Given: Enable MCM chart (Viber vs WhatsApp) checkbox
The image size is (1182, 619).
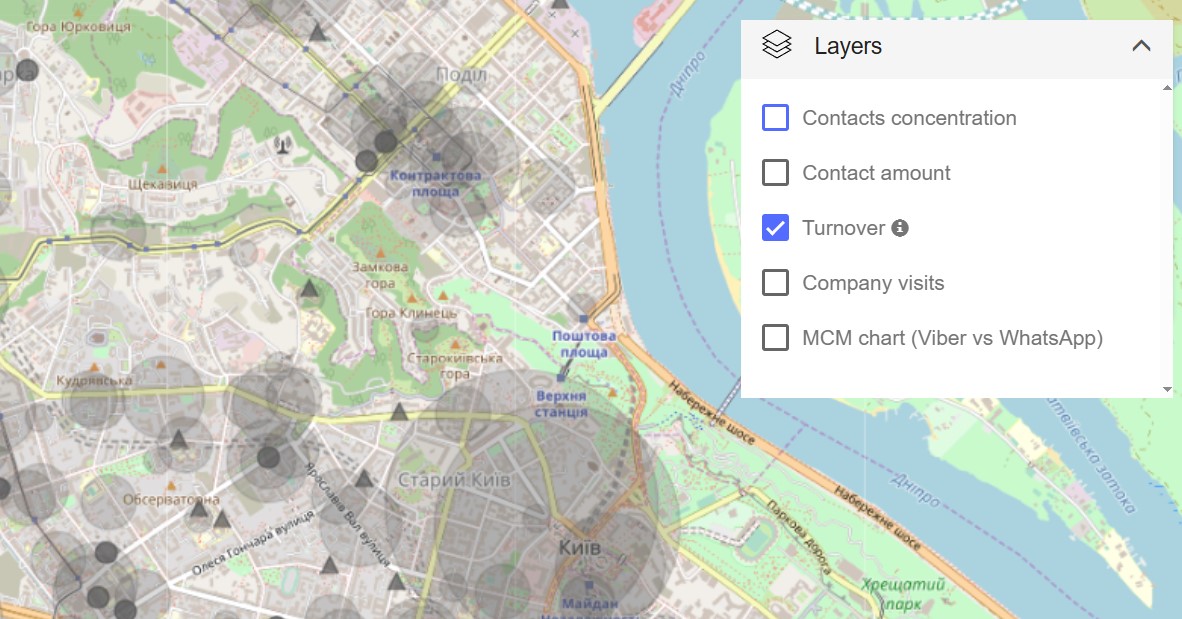Looking at the screenshot, I should [775, 338].
